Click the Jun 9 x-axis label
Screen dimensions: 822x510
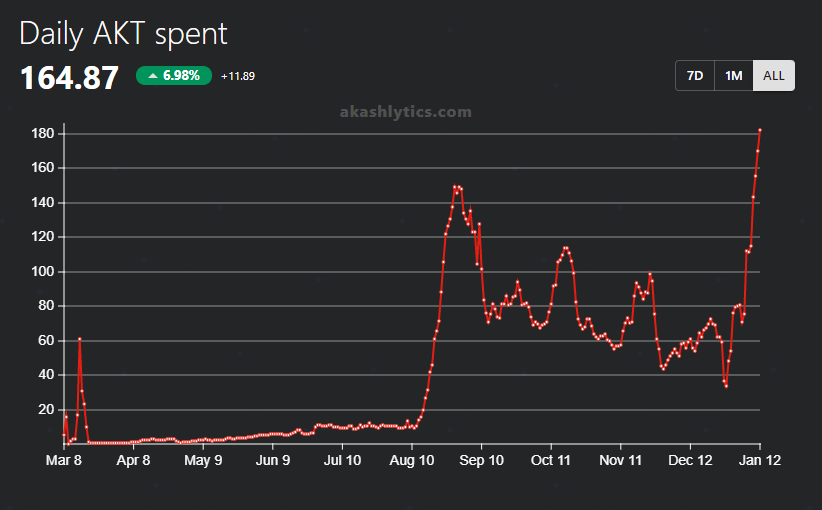[273, 460]
